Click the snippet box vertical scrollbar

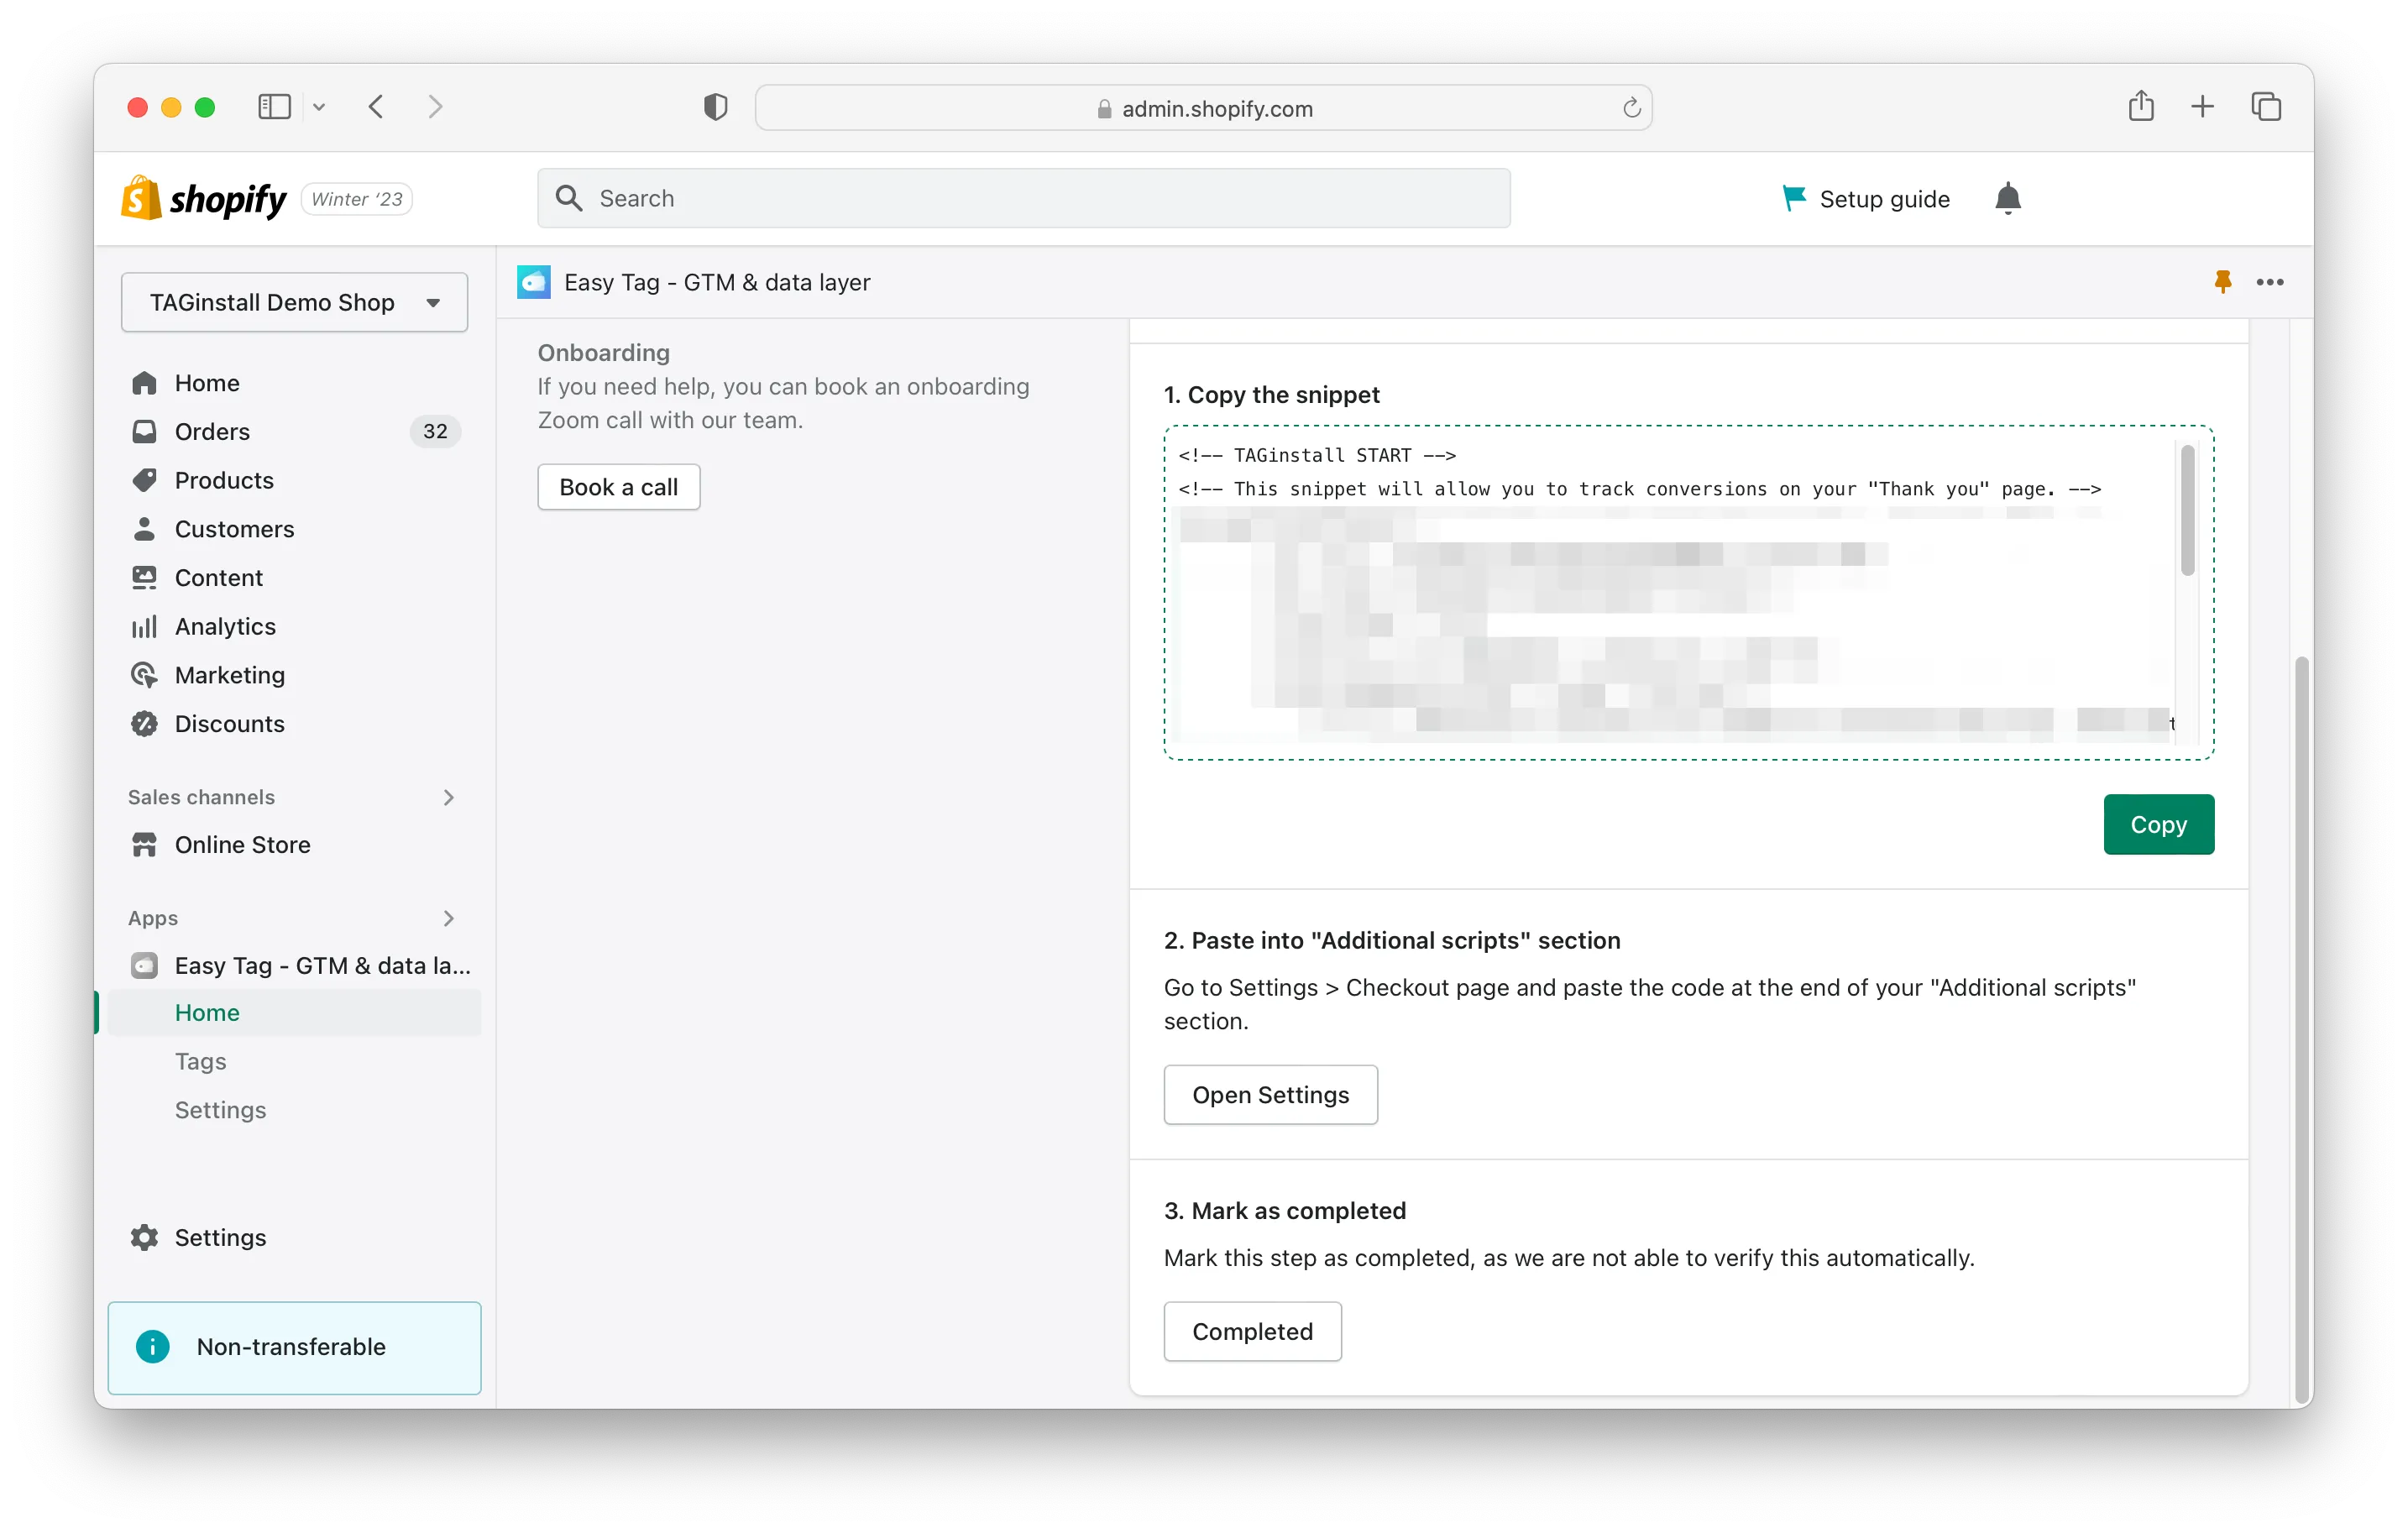coord(2187,511)
